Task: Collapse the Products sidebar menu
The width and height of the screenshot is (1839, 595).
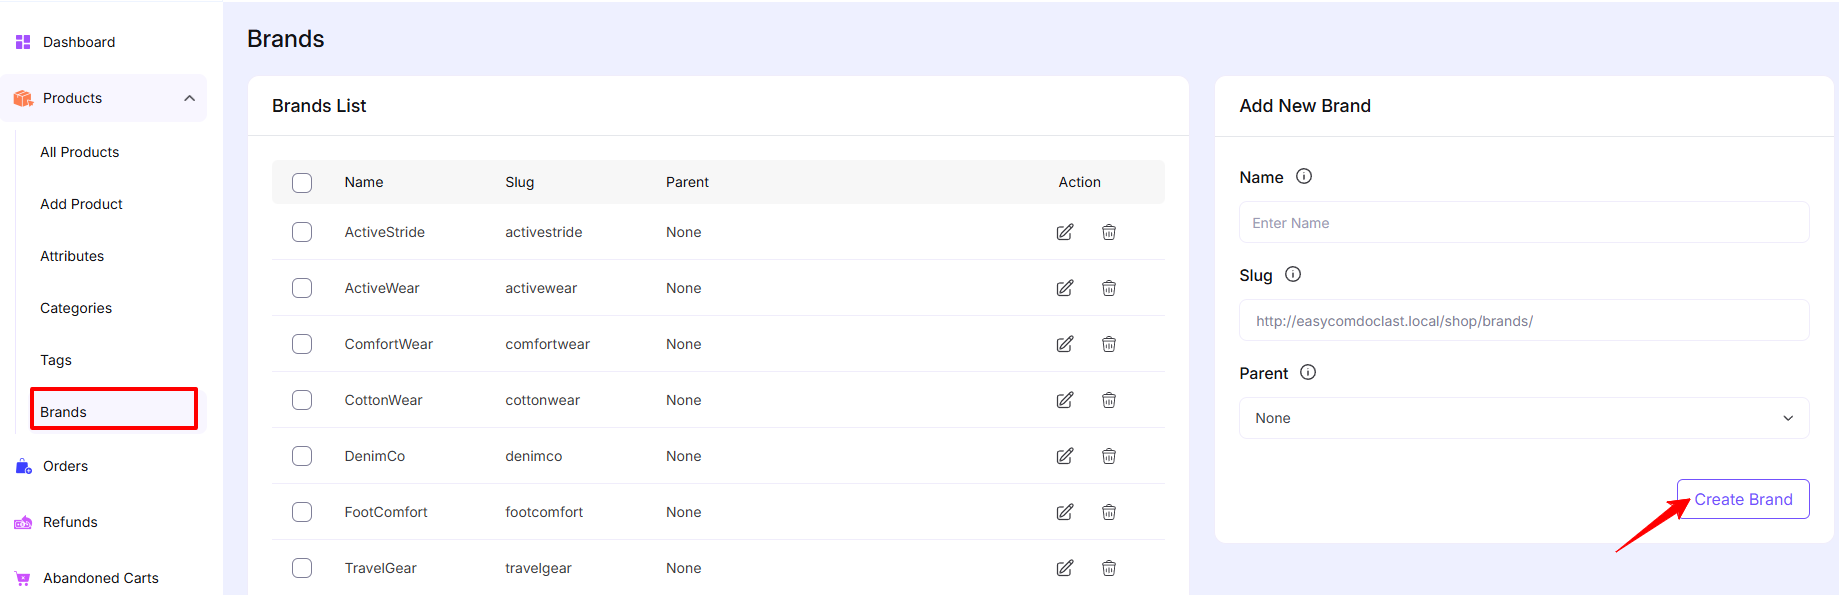Action: (189, 98)
